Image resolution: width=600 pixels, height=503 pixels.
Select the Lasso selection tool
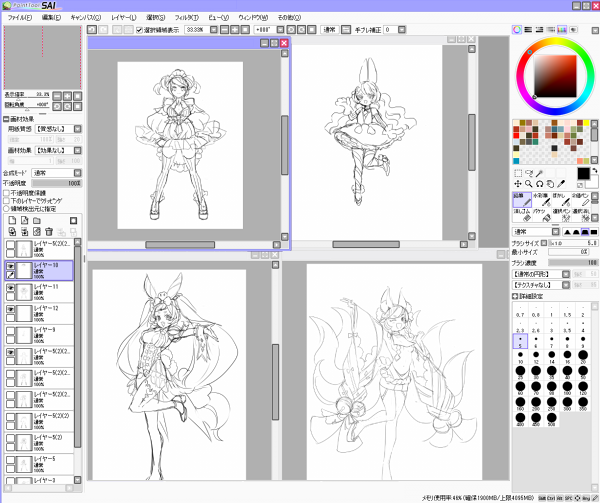point(529,173)
